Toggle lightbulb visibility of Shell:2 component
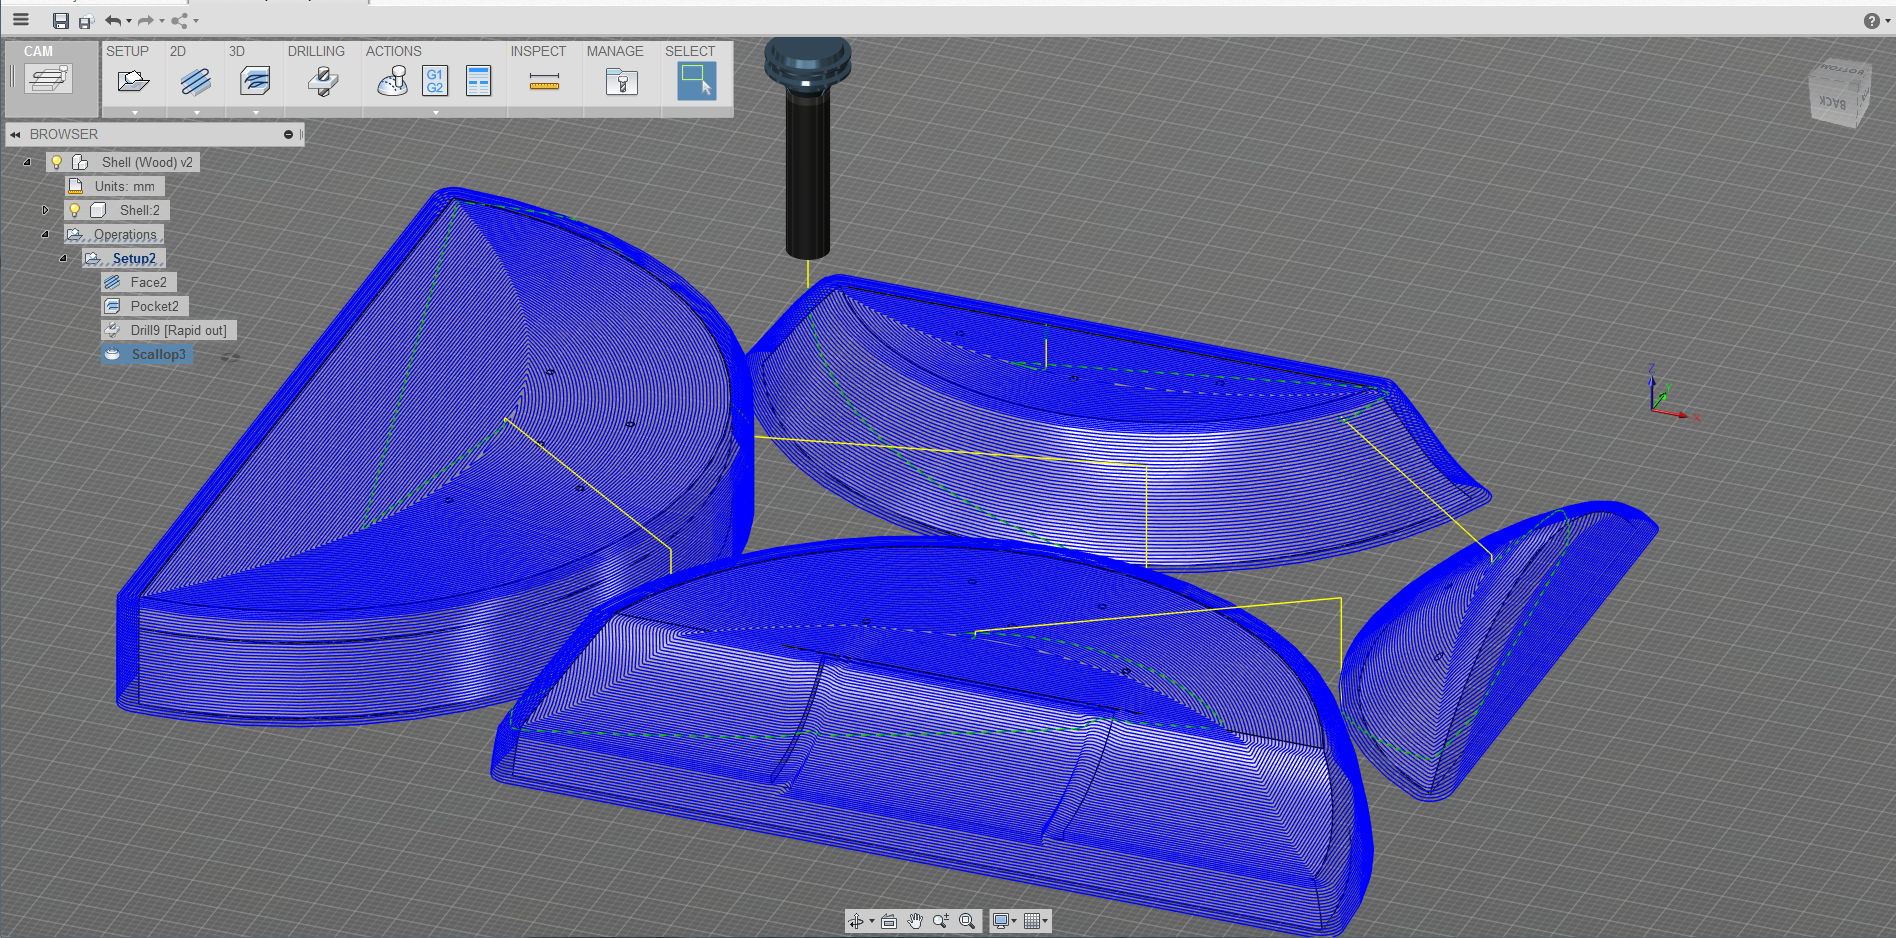The width and height of the screenshot is (1896, 938). (x=75, y=210)
